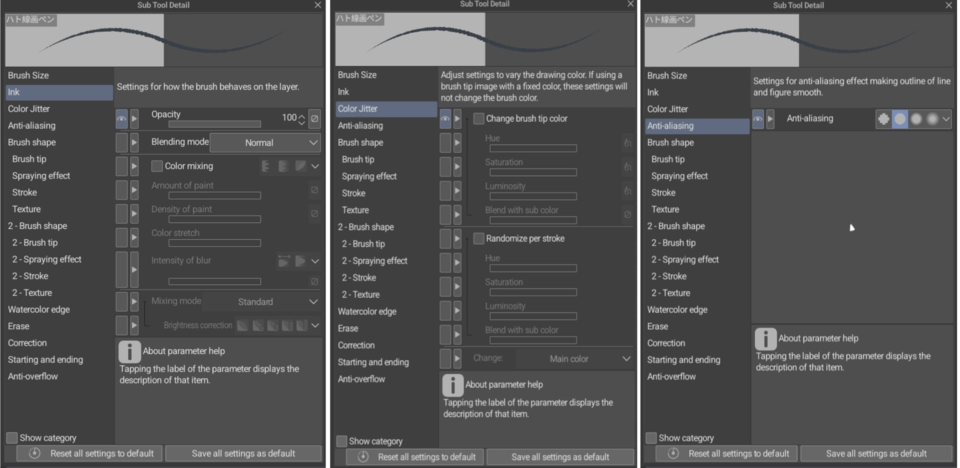Click the Amount of paint dynamics icon
Screen dimensions: 960x468
(x=314, y=190)
